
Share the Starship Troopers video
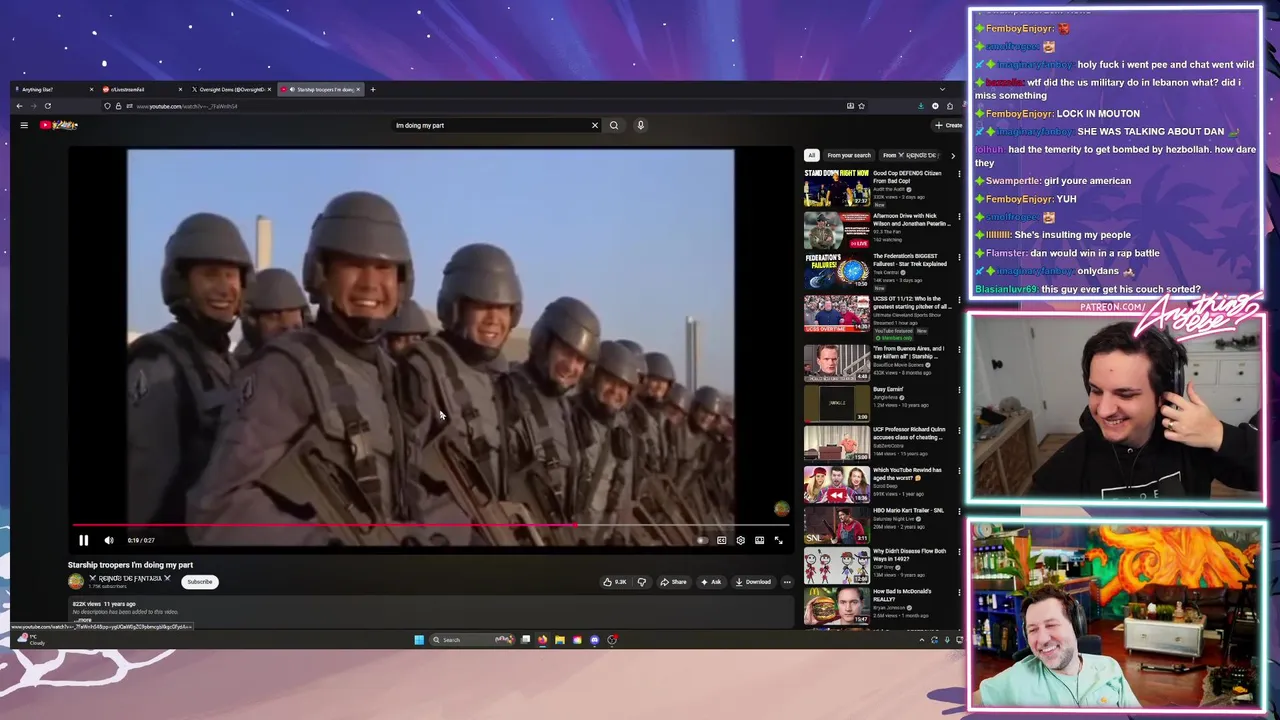(x=673, y=582)
